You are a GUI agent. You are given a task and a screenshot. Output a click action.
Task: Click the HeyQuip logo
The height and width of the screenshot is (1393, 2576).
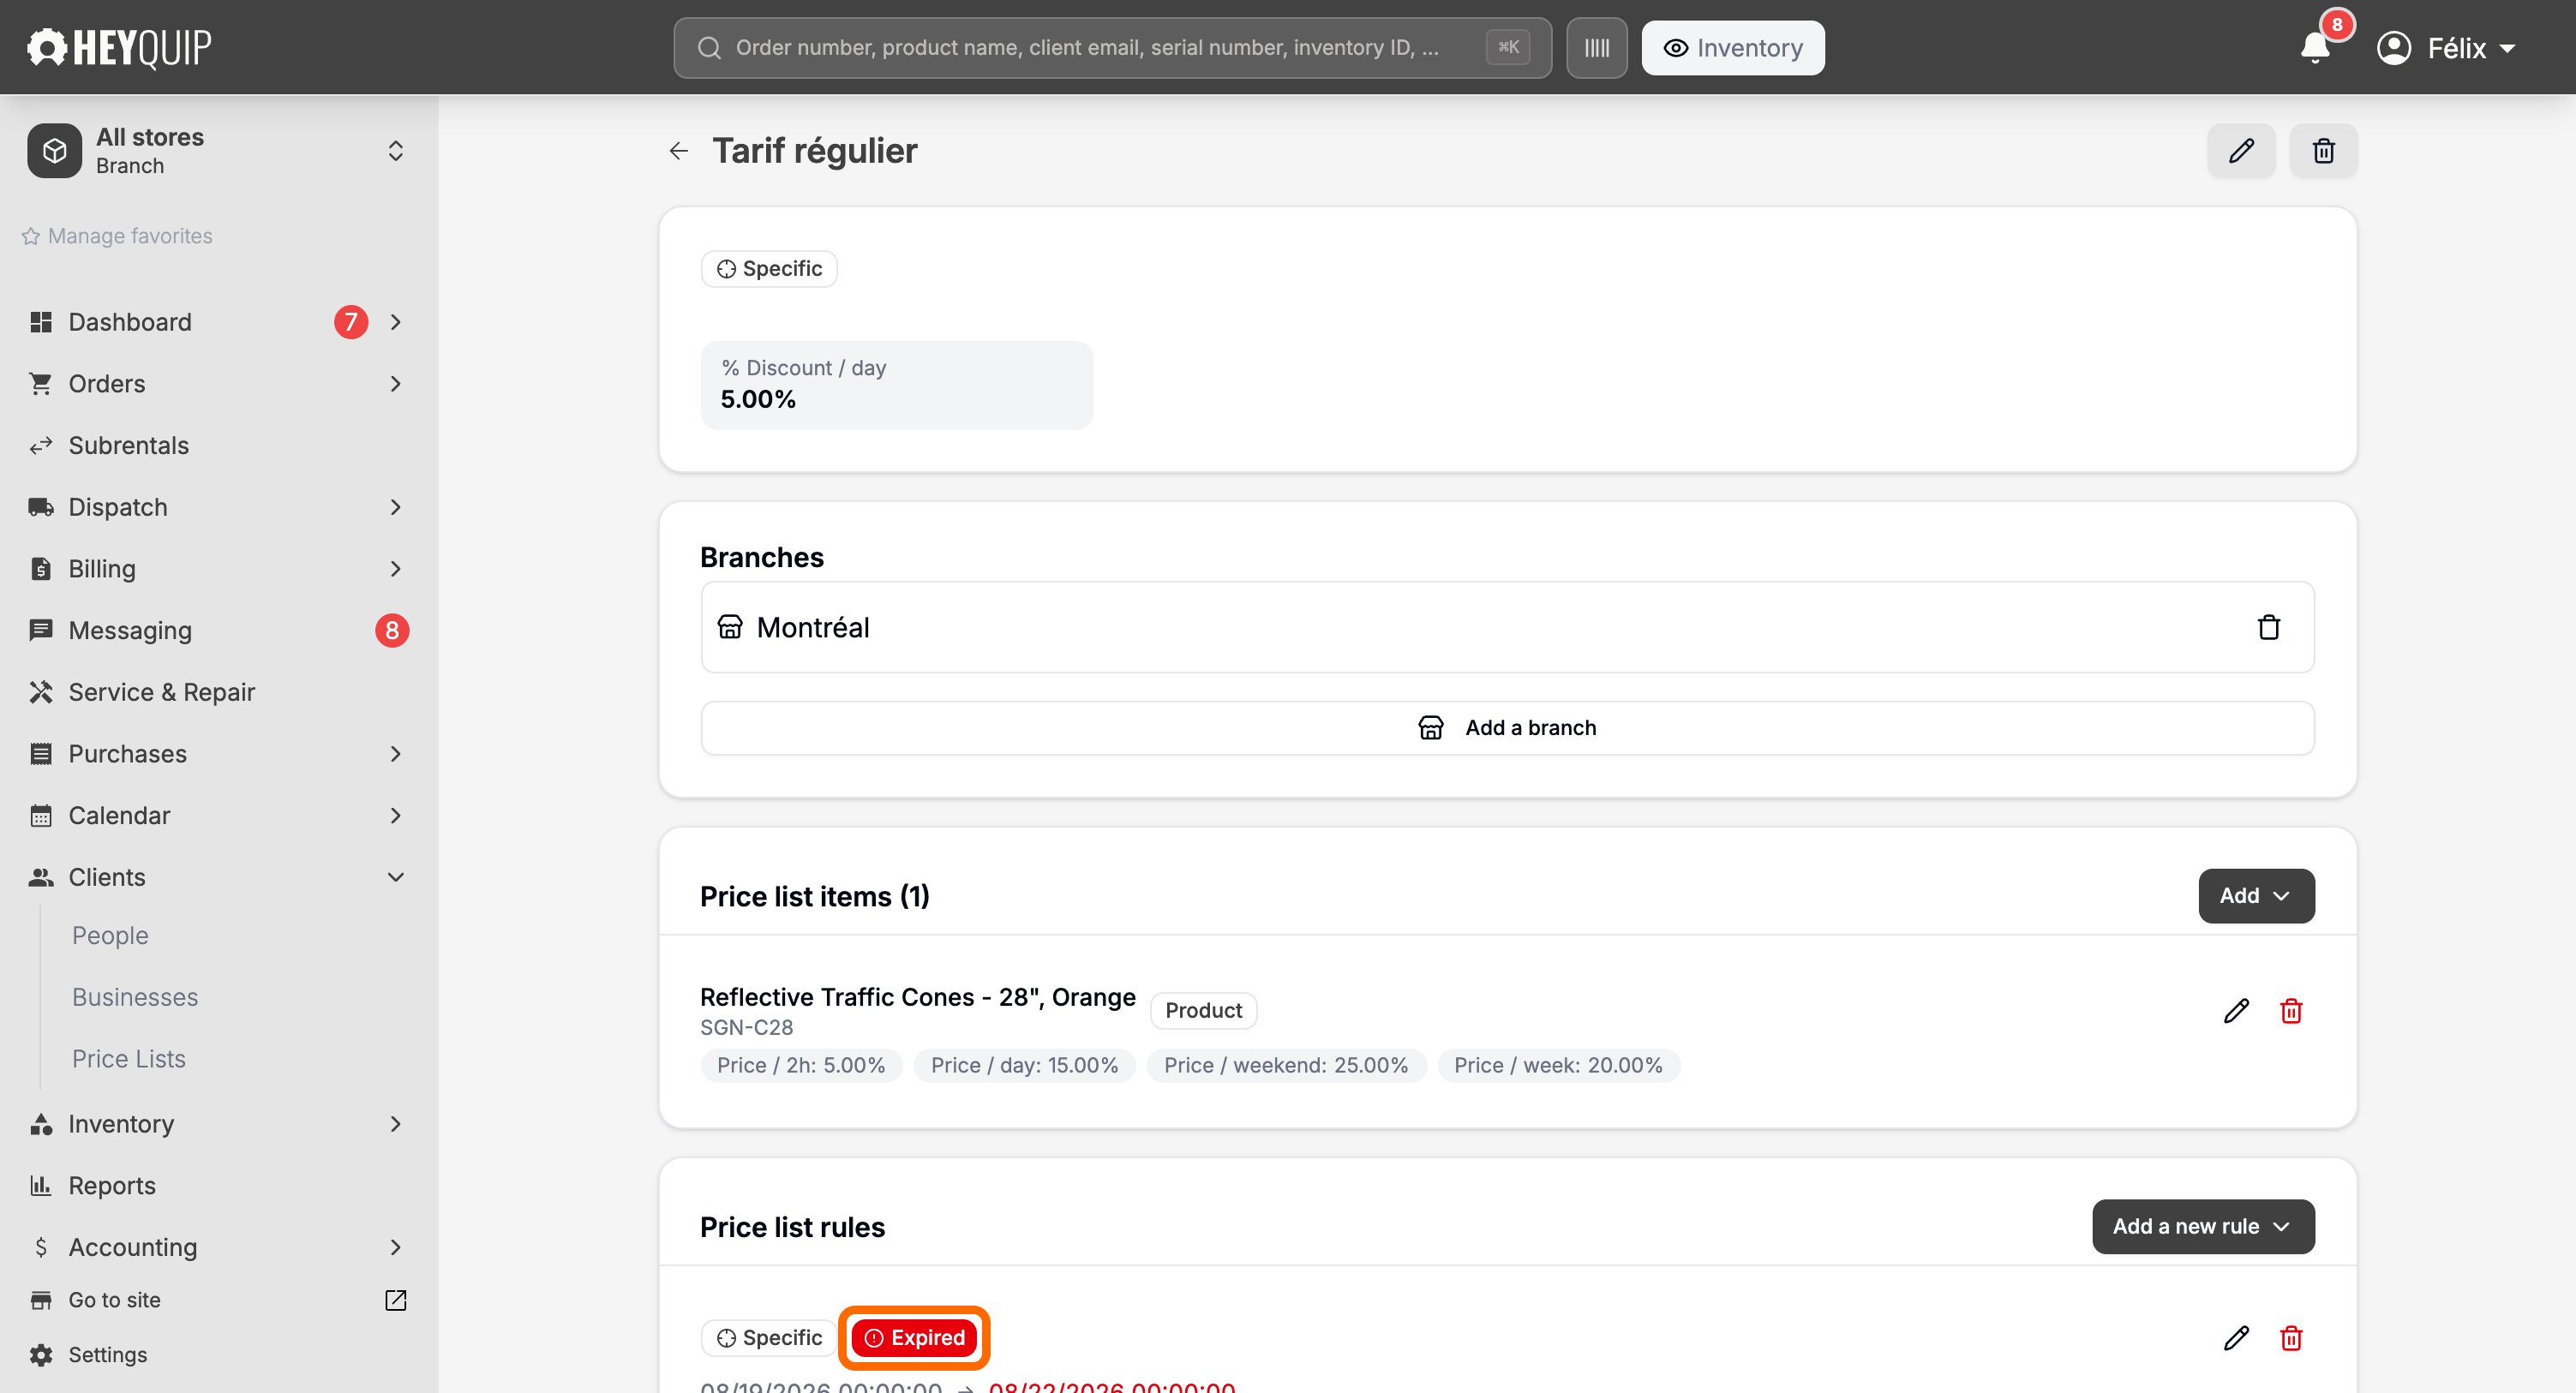(x=119, y=48)
